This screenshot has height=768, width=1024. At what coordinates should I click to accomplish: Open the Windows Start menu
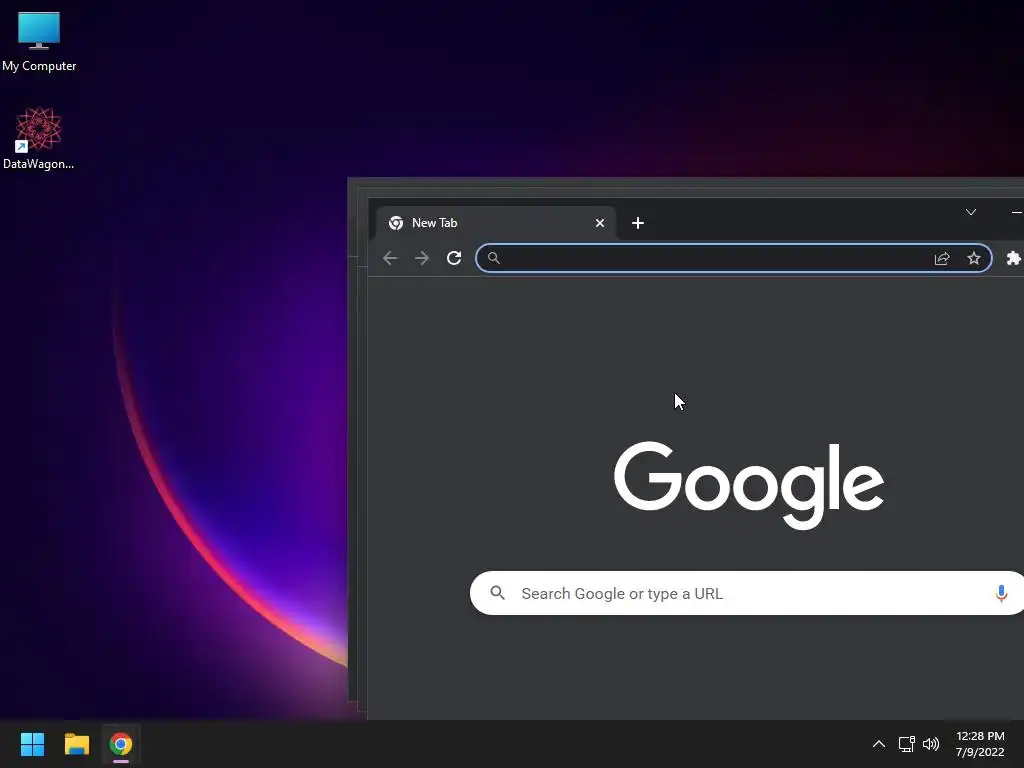pyautogui.click(x=32, y=744)
